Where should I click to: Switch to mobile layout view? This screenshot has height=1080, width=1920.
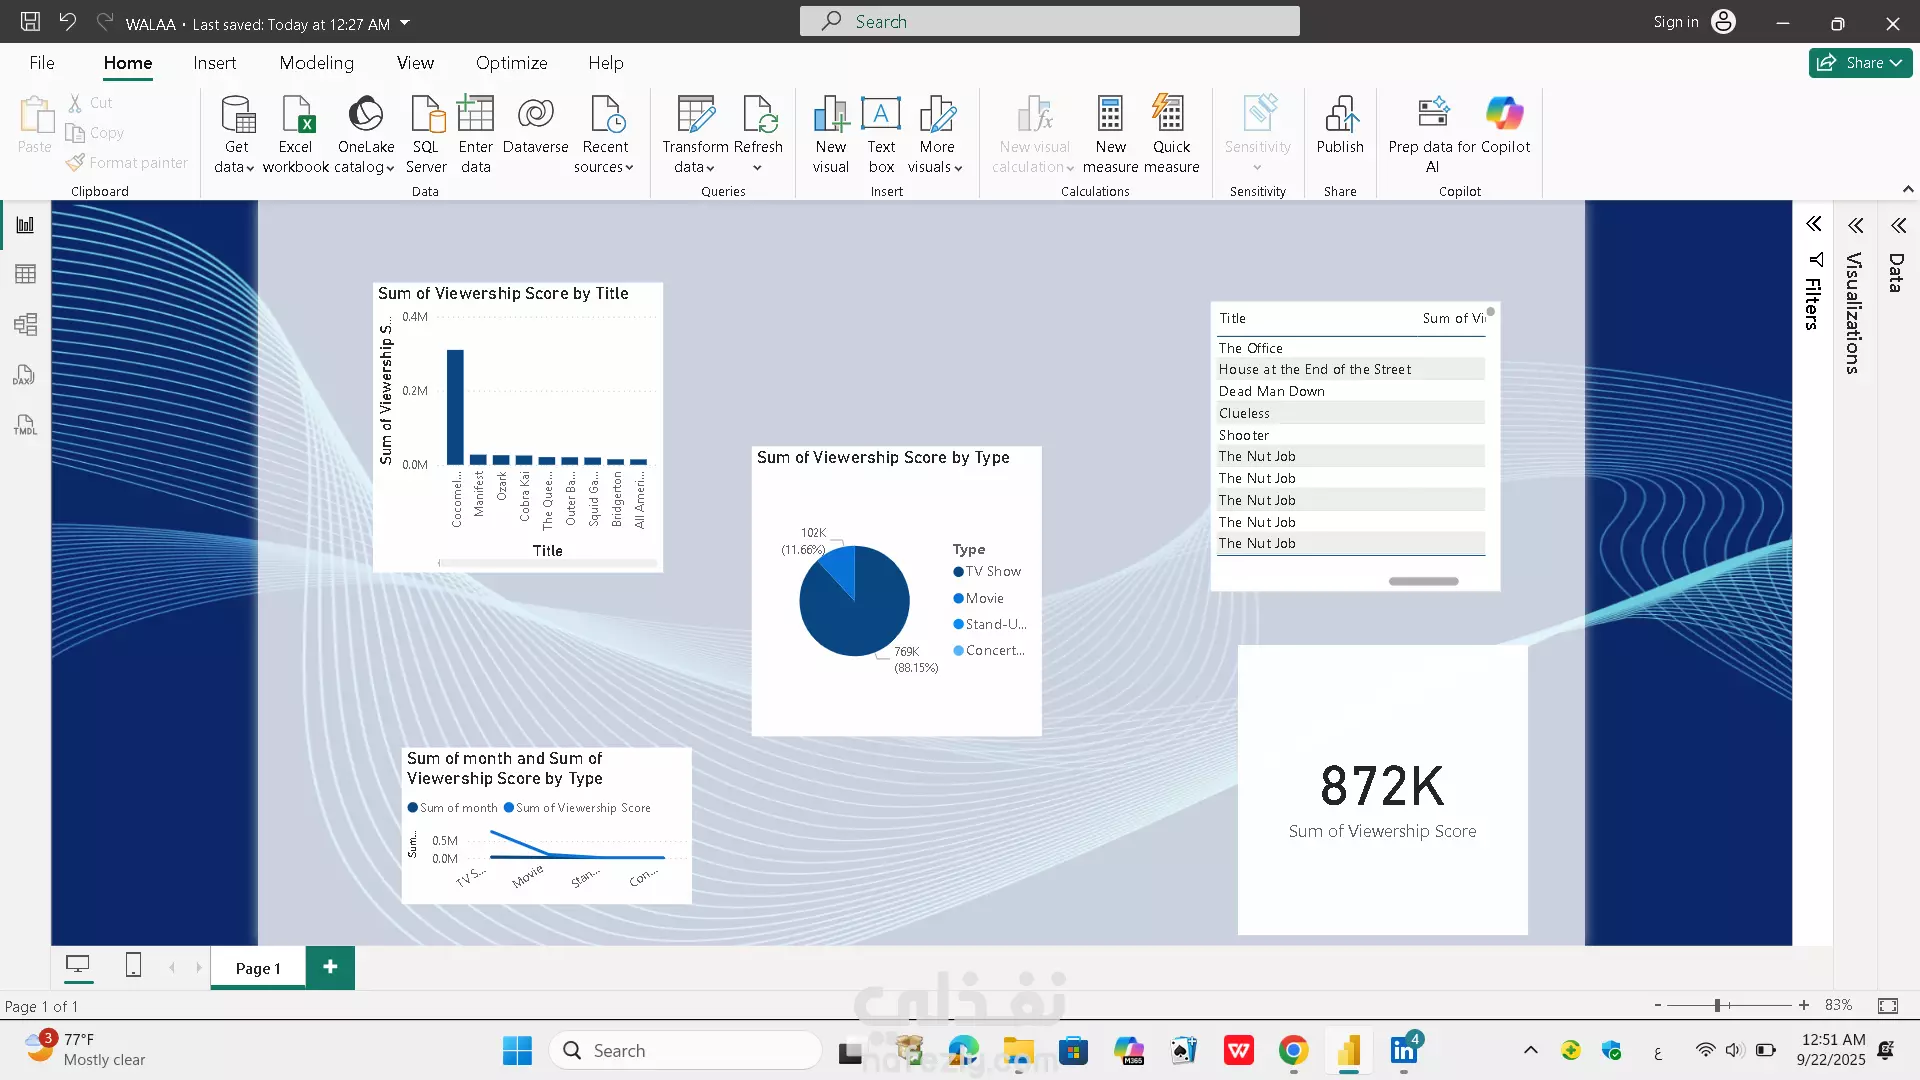coord(133,965)
